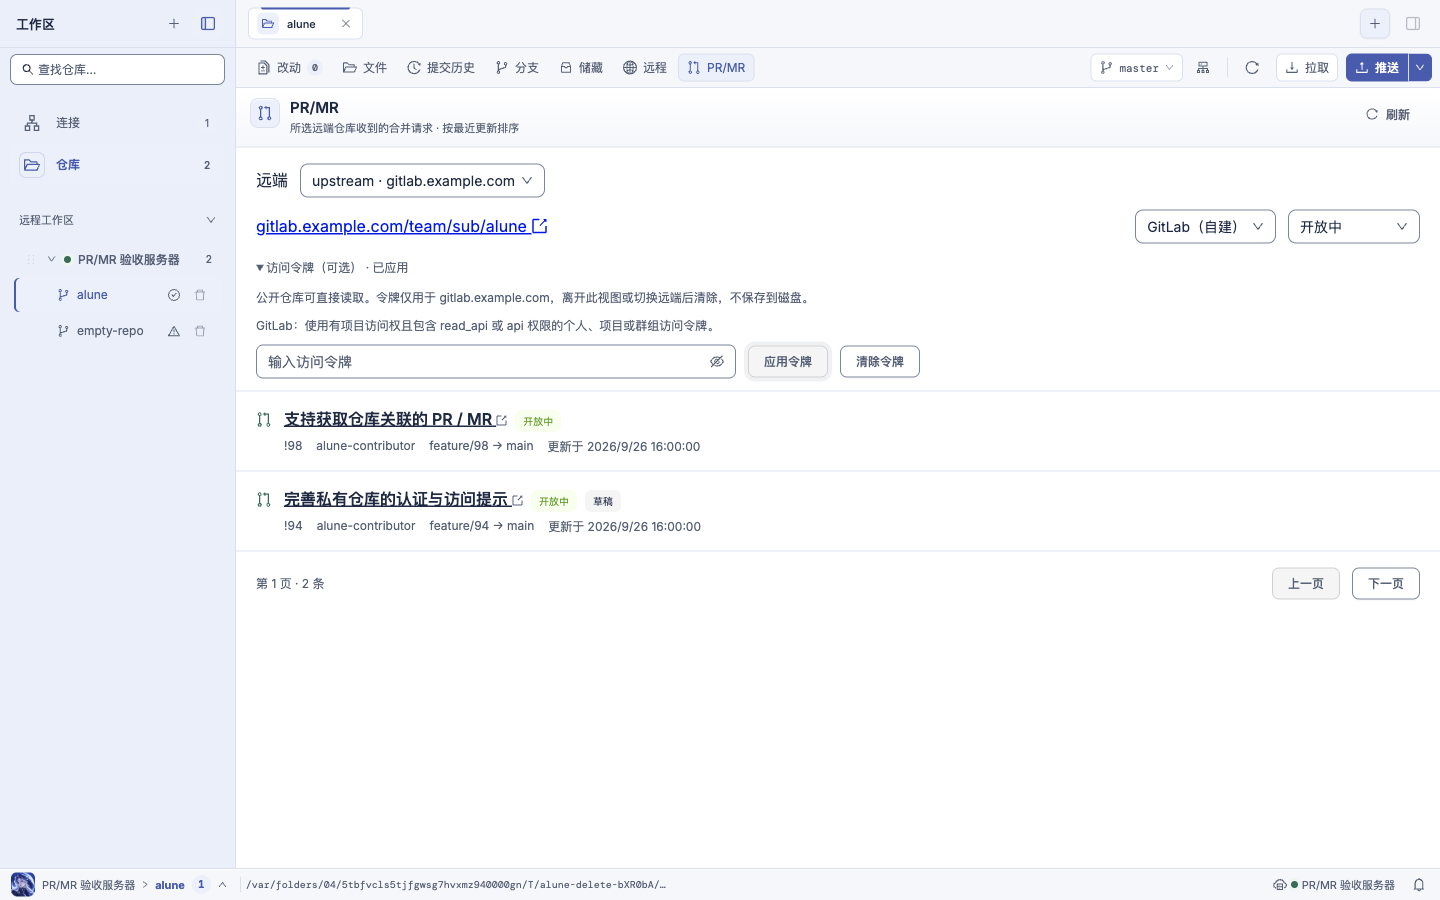The image size is (1440, 900).
Task: Toggle token visibility eye icon
Action: click(717, 362)
